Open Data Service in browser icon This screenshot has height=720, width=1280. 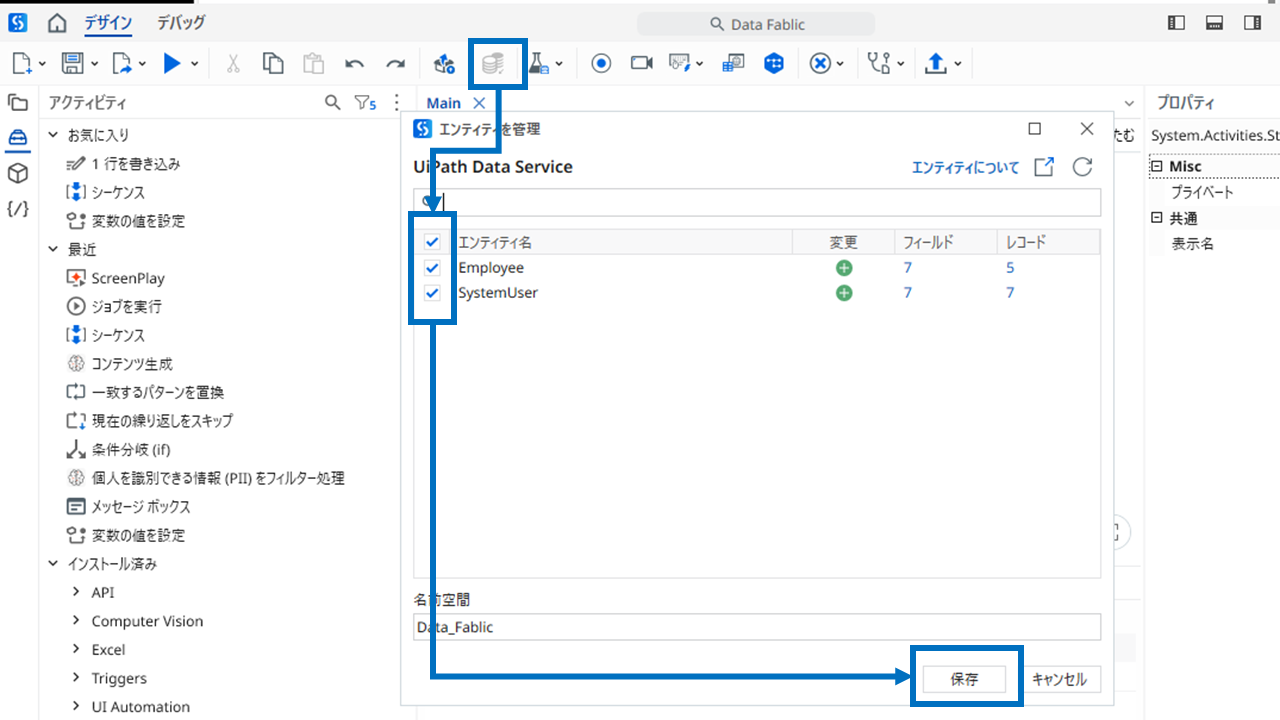point(1043,167)
